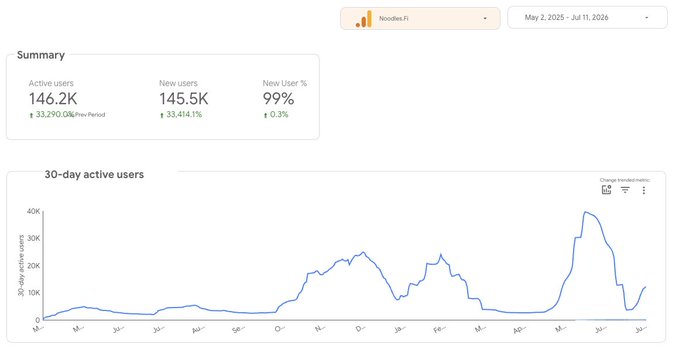
Task: Click the highest peak of the blue line
Action: (585, 212)
